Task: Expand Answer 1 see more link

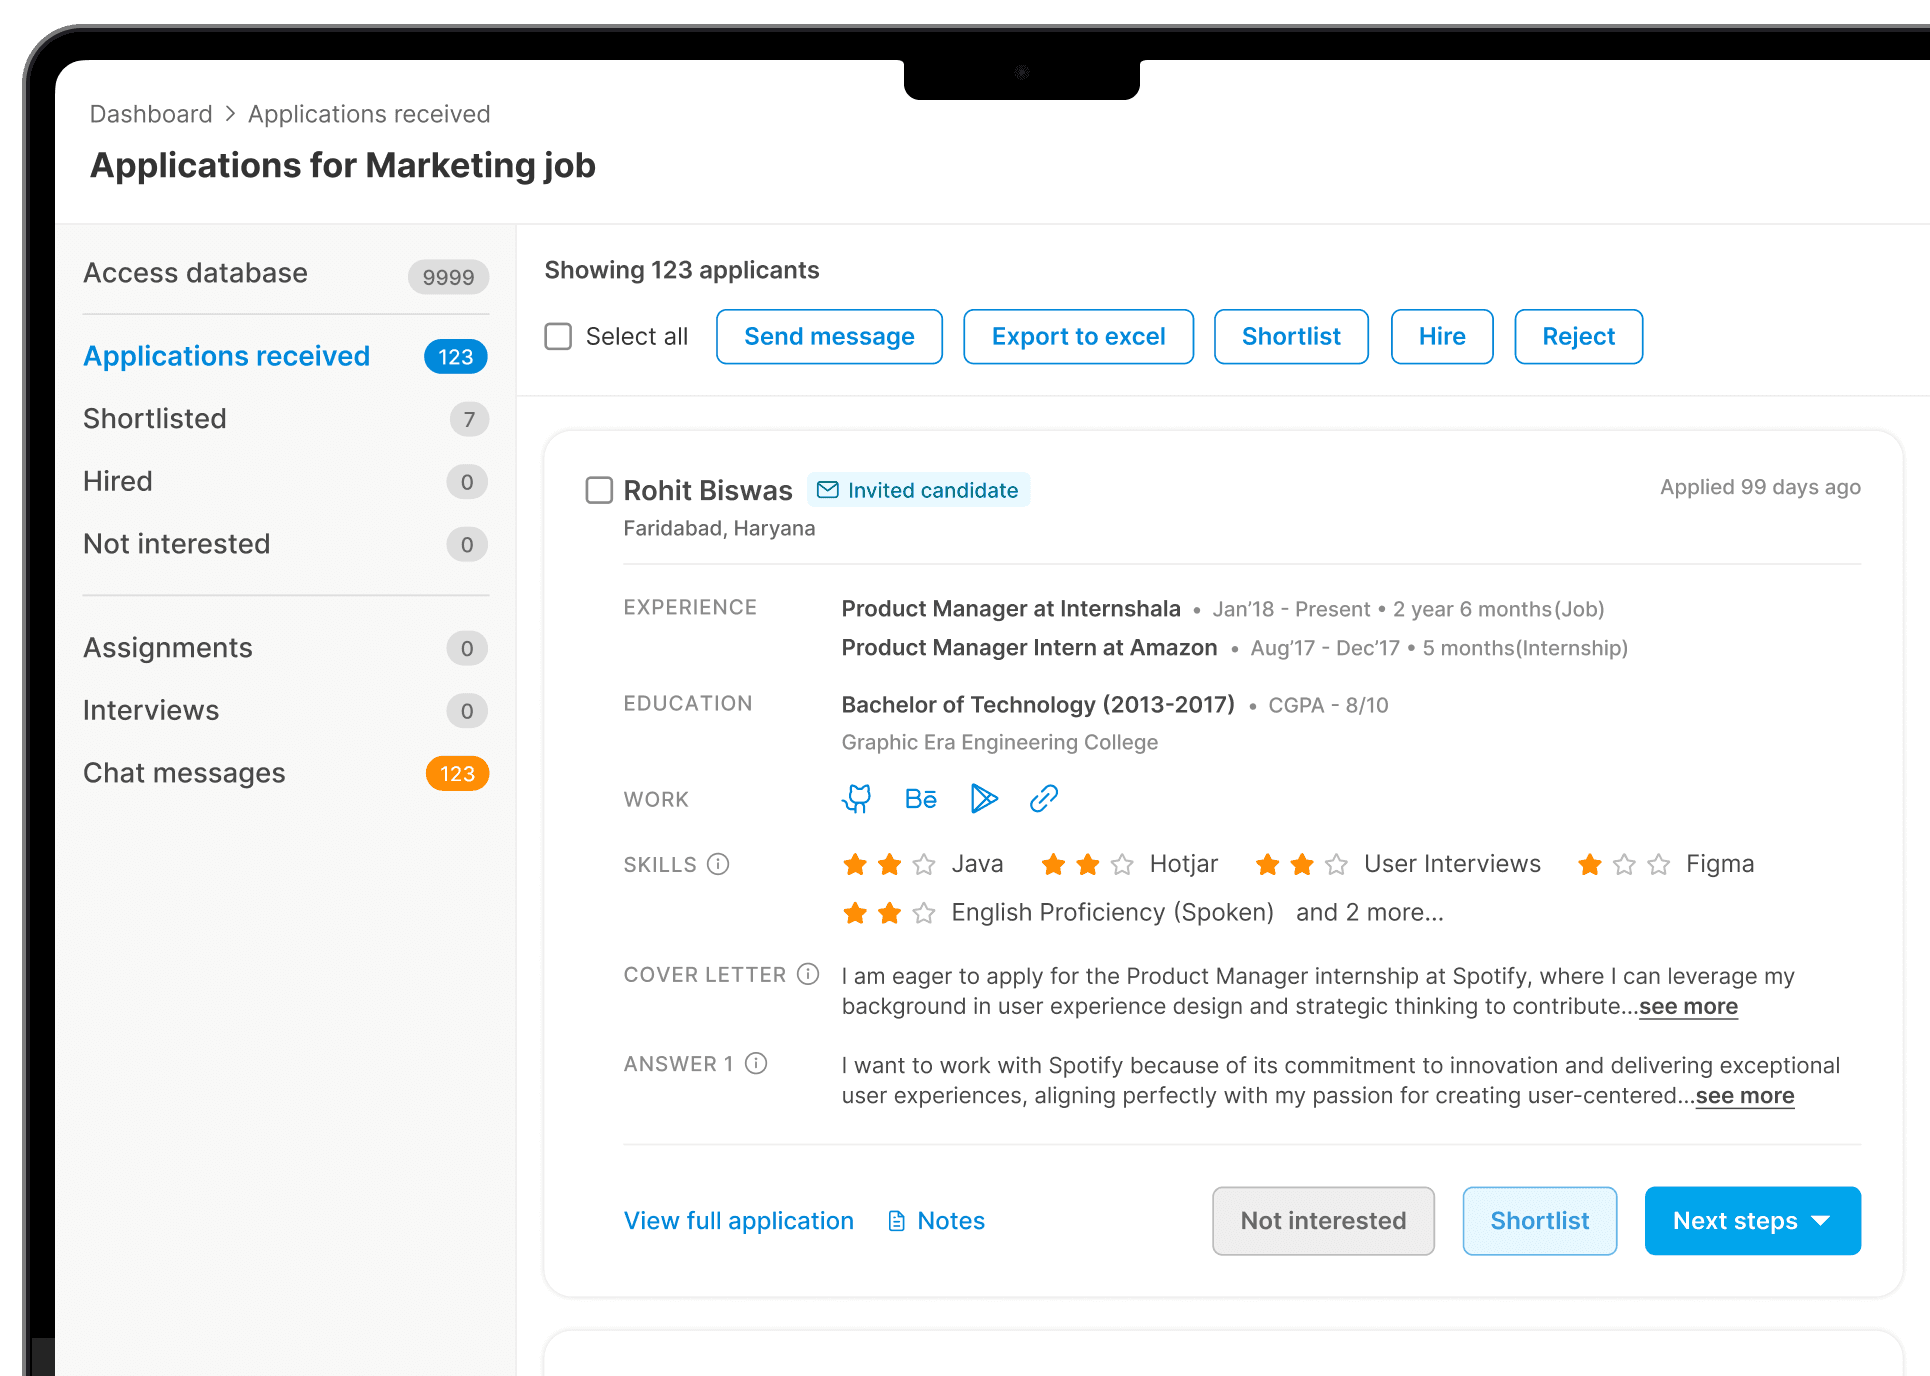Action: 1744,1096
